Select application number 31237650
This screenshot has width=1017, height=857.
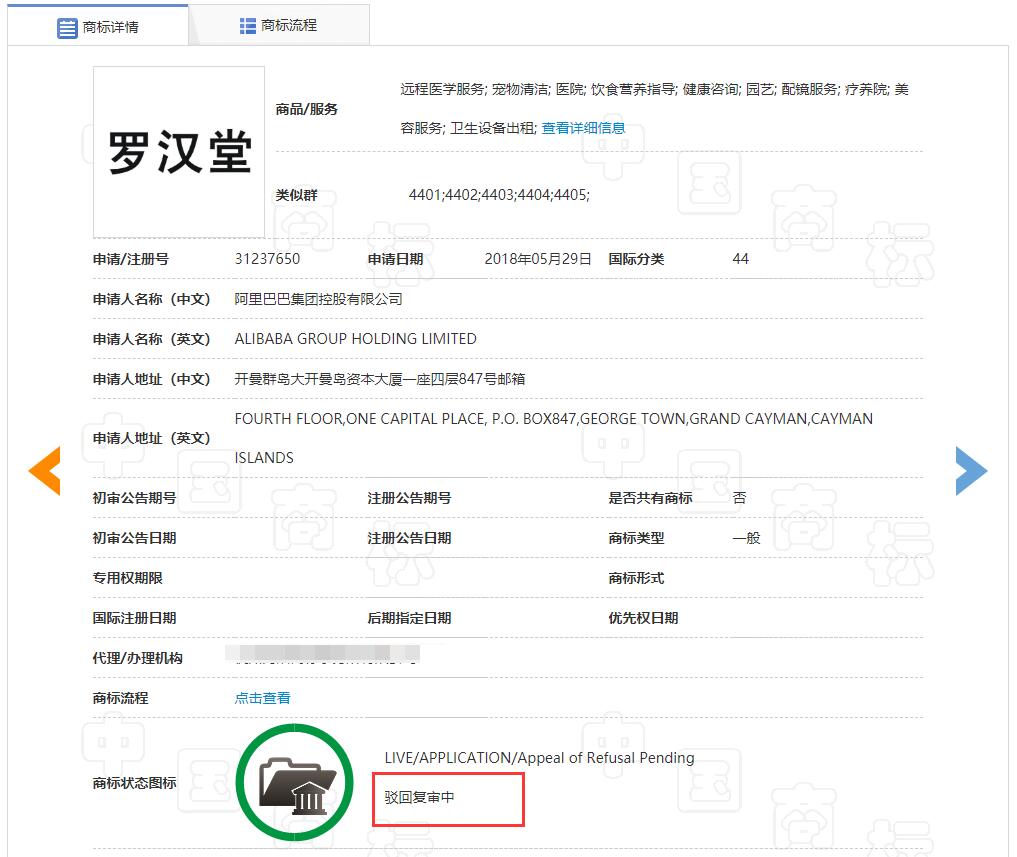pyautogui.click(x=267, y=259)
